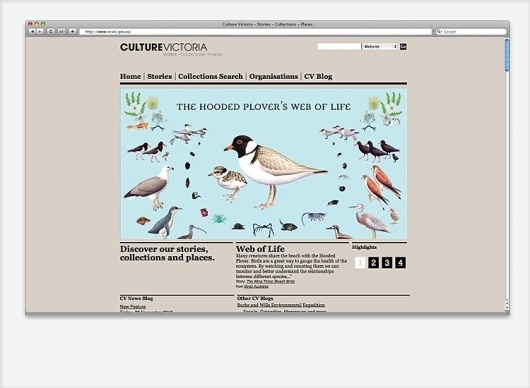This screenshot has height=388, width=530.
Task: Click the CV News Blog heading
Action: (137, 298)
